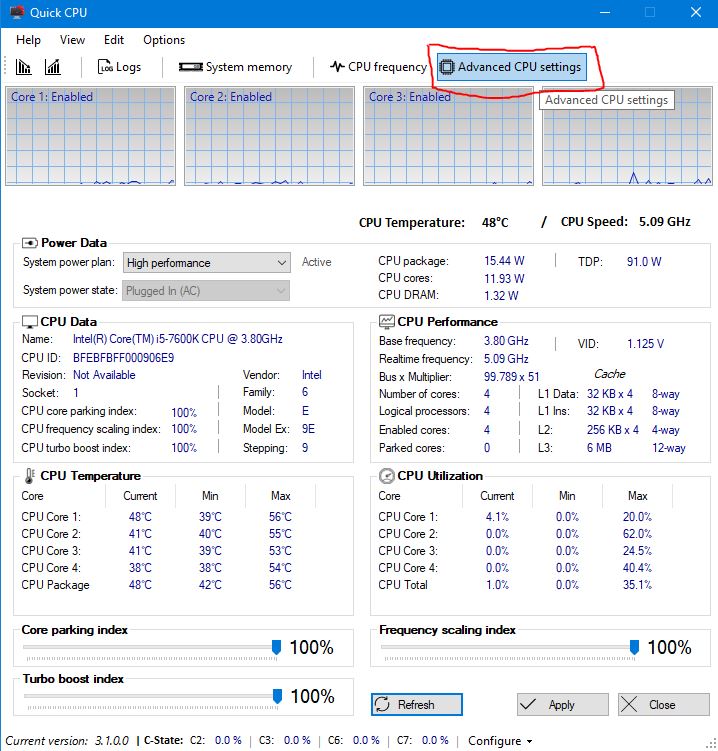Click the Core 2 usage graph
Viewport: 718px width, 751px height.
(270, 136)
